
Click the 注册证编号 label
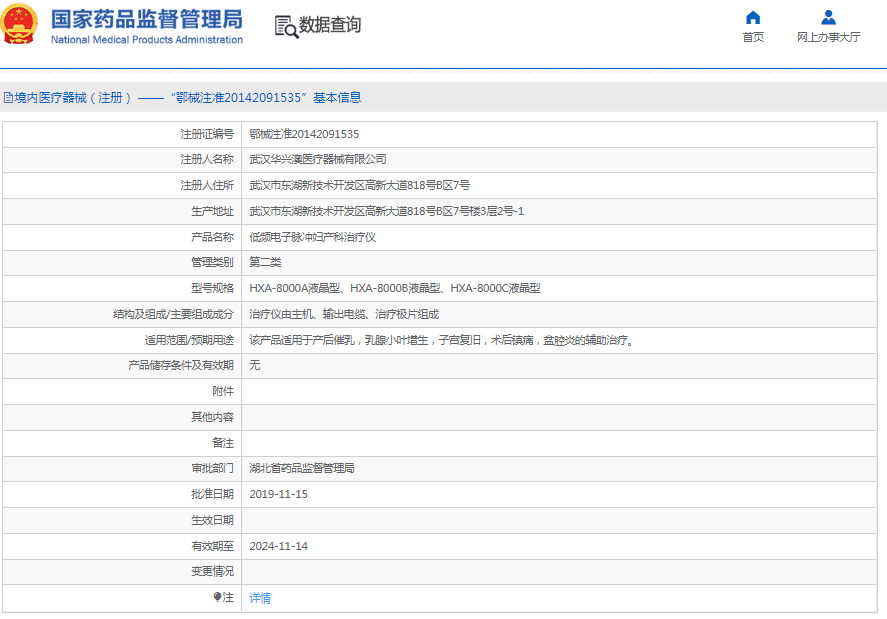coord(207,134)
